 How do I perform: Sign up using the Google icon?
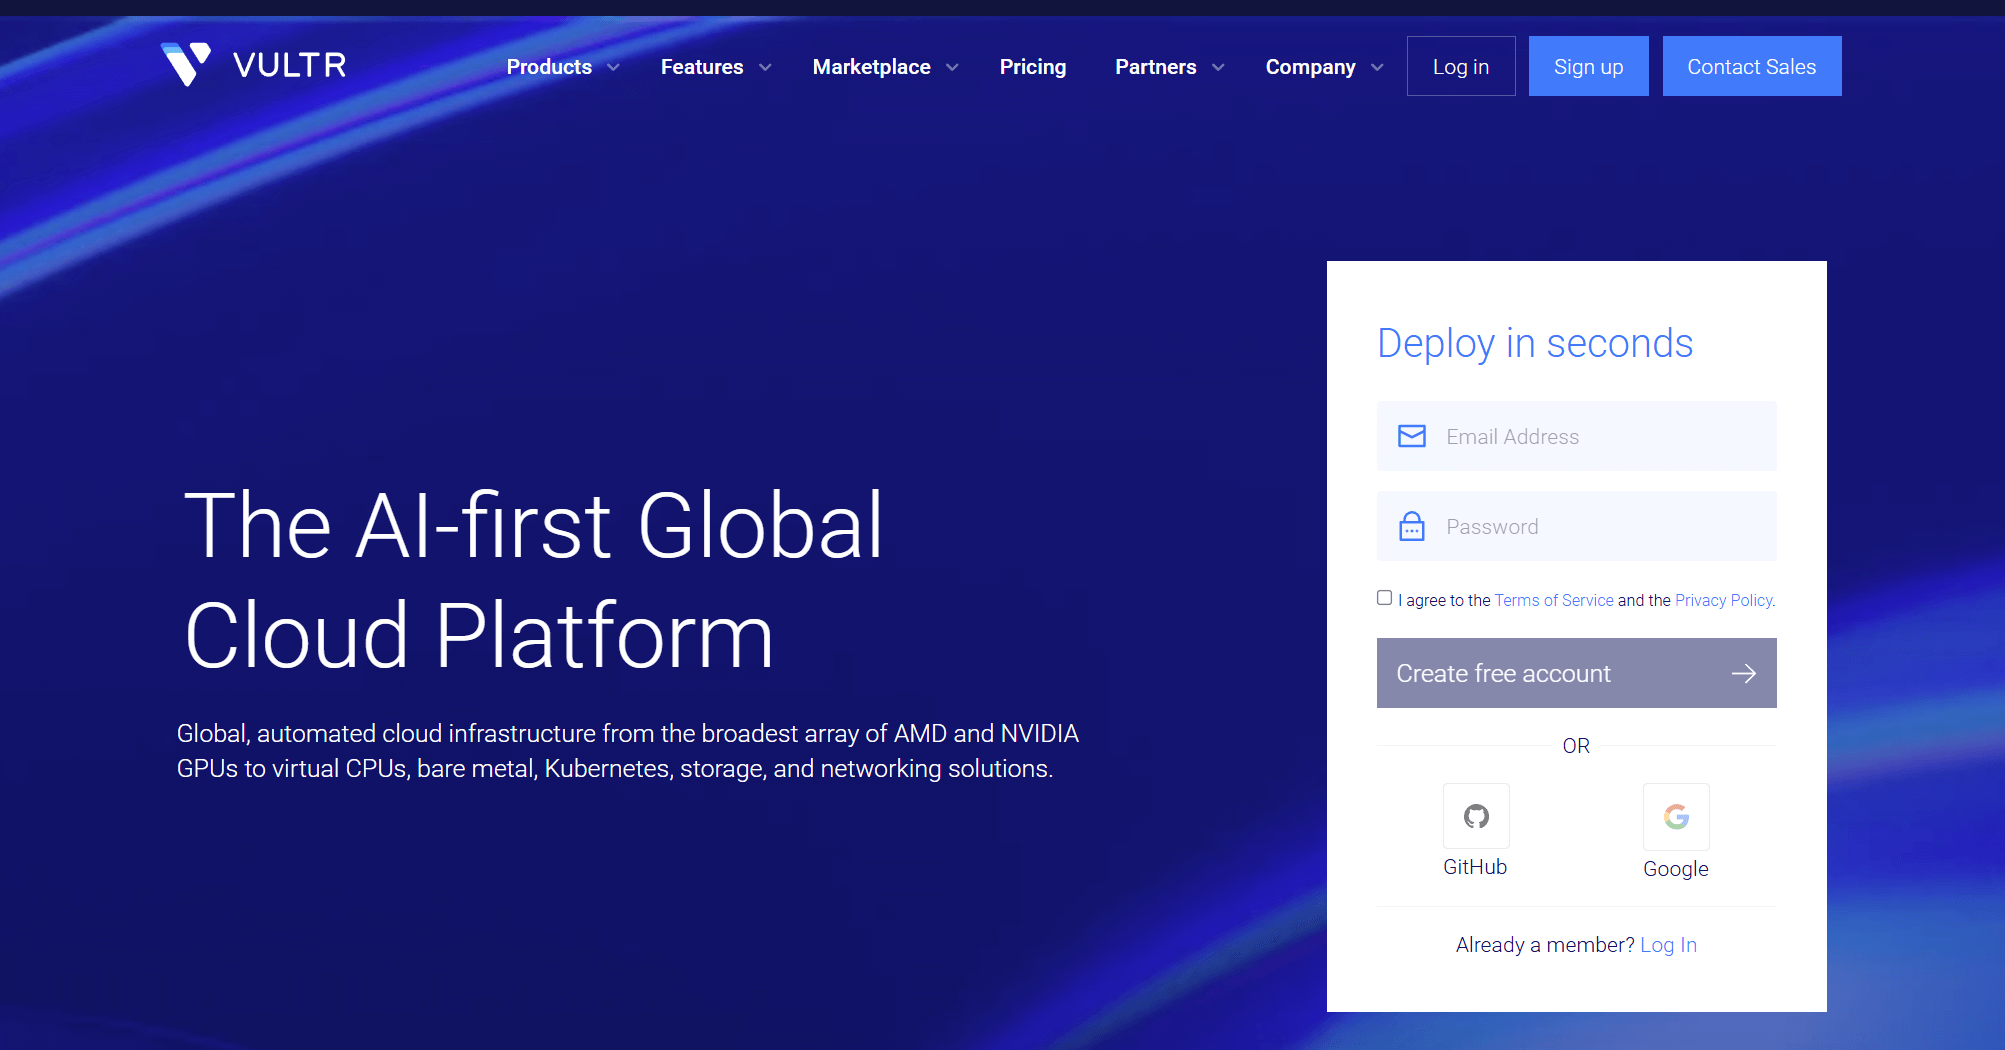click(1676, 817)
